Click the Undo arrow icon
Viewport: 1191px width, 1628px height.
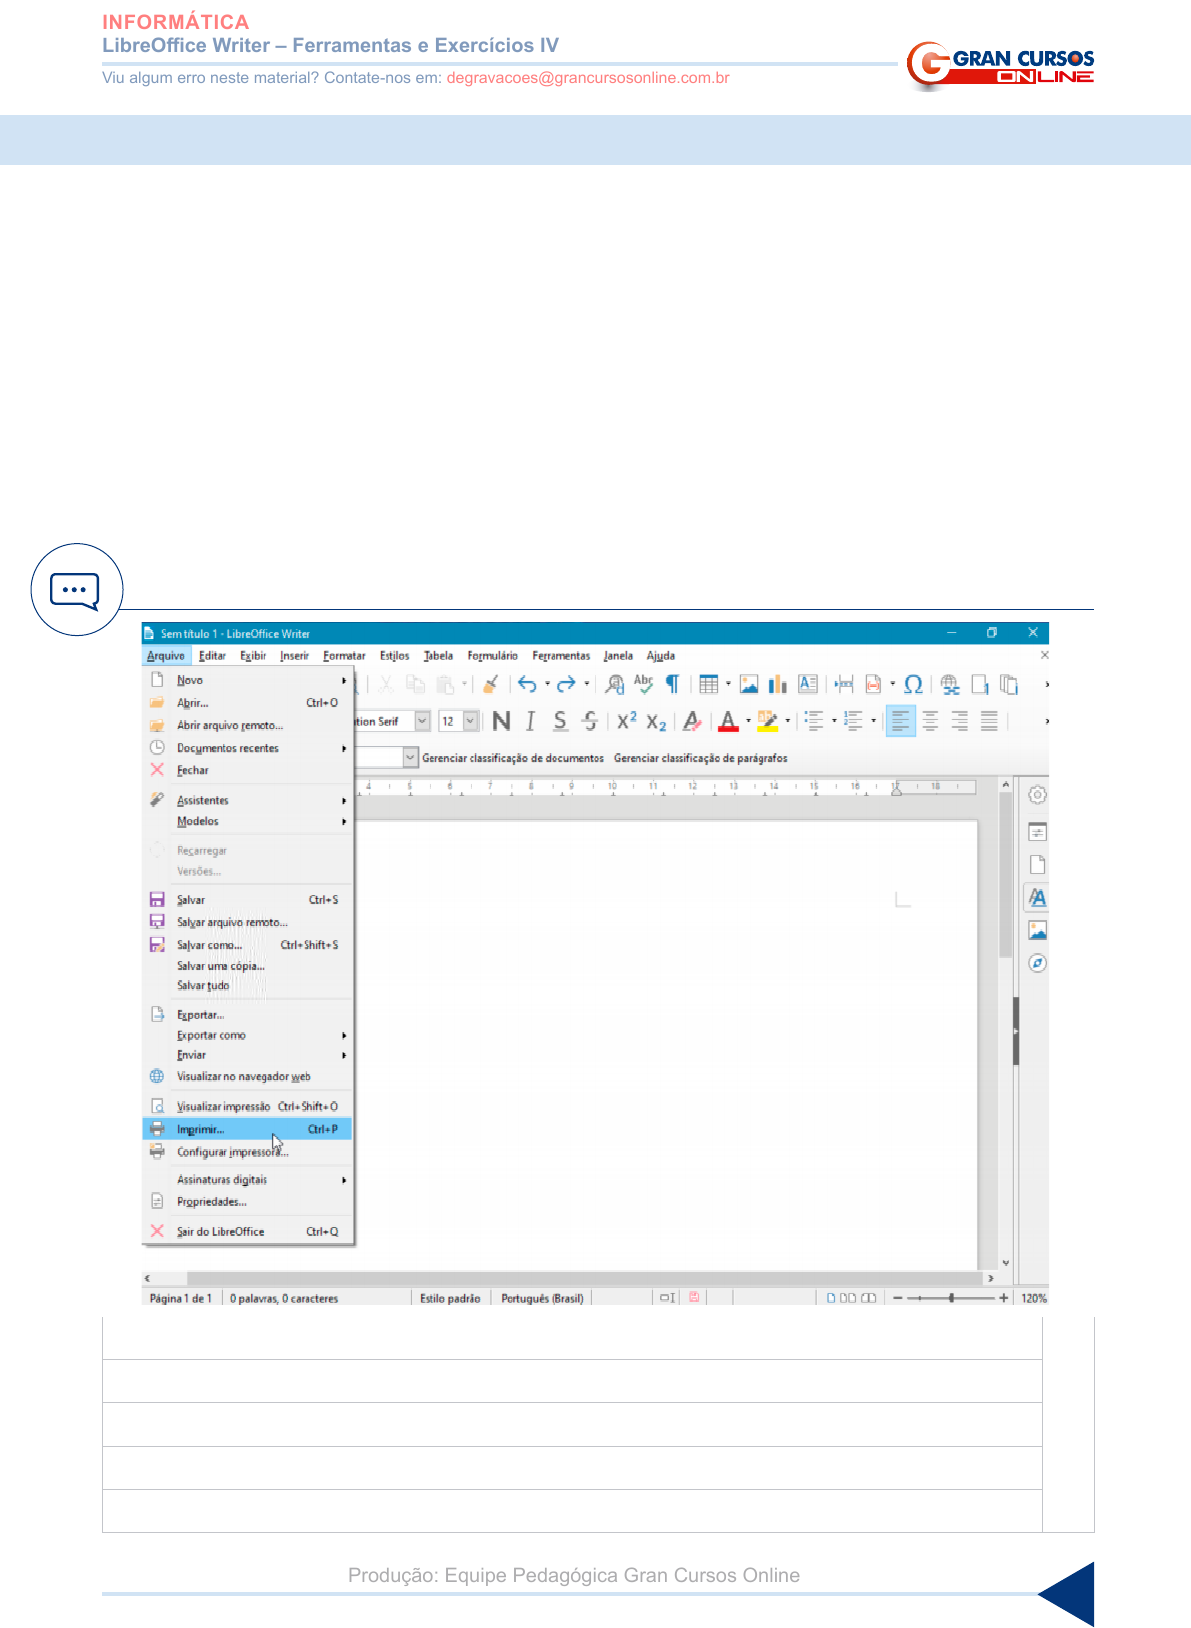pos(527,685)
